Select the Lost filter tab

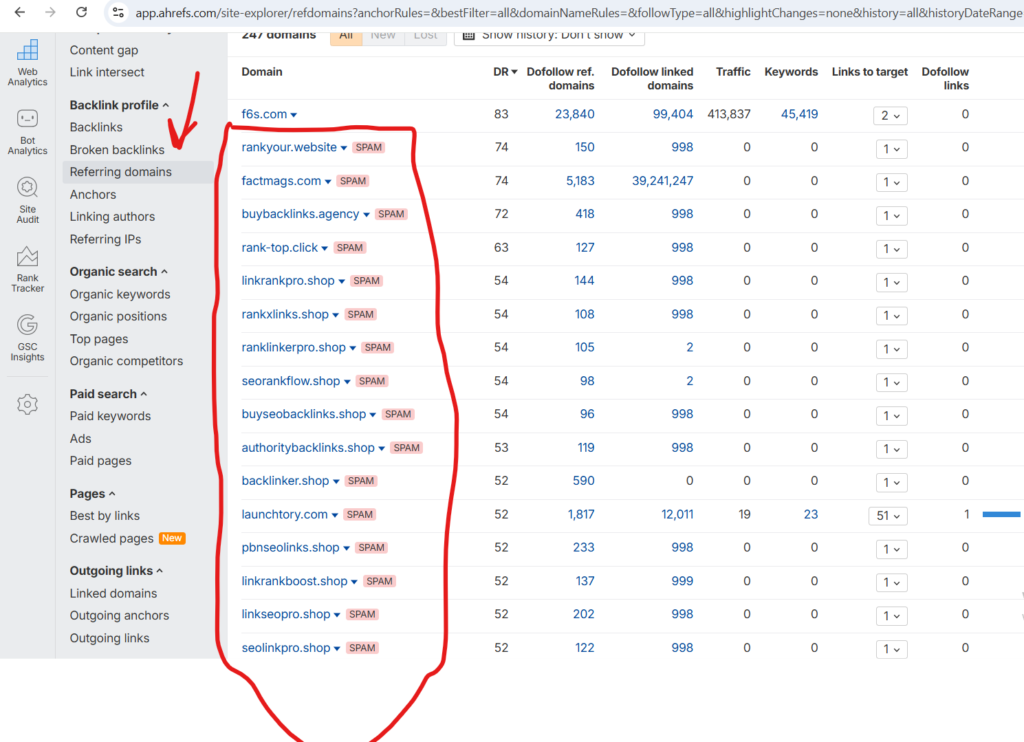point(425,36)
